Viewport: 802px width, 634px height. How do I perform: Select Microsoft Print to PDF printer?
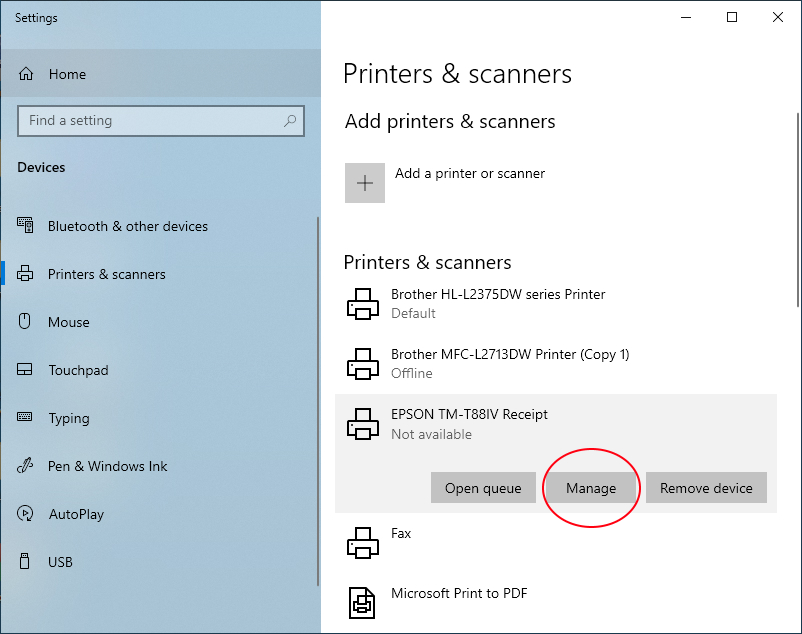point(556,602)
